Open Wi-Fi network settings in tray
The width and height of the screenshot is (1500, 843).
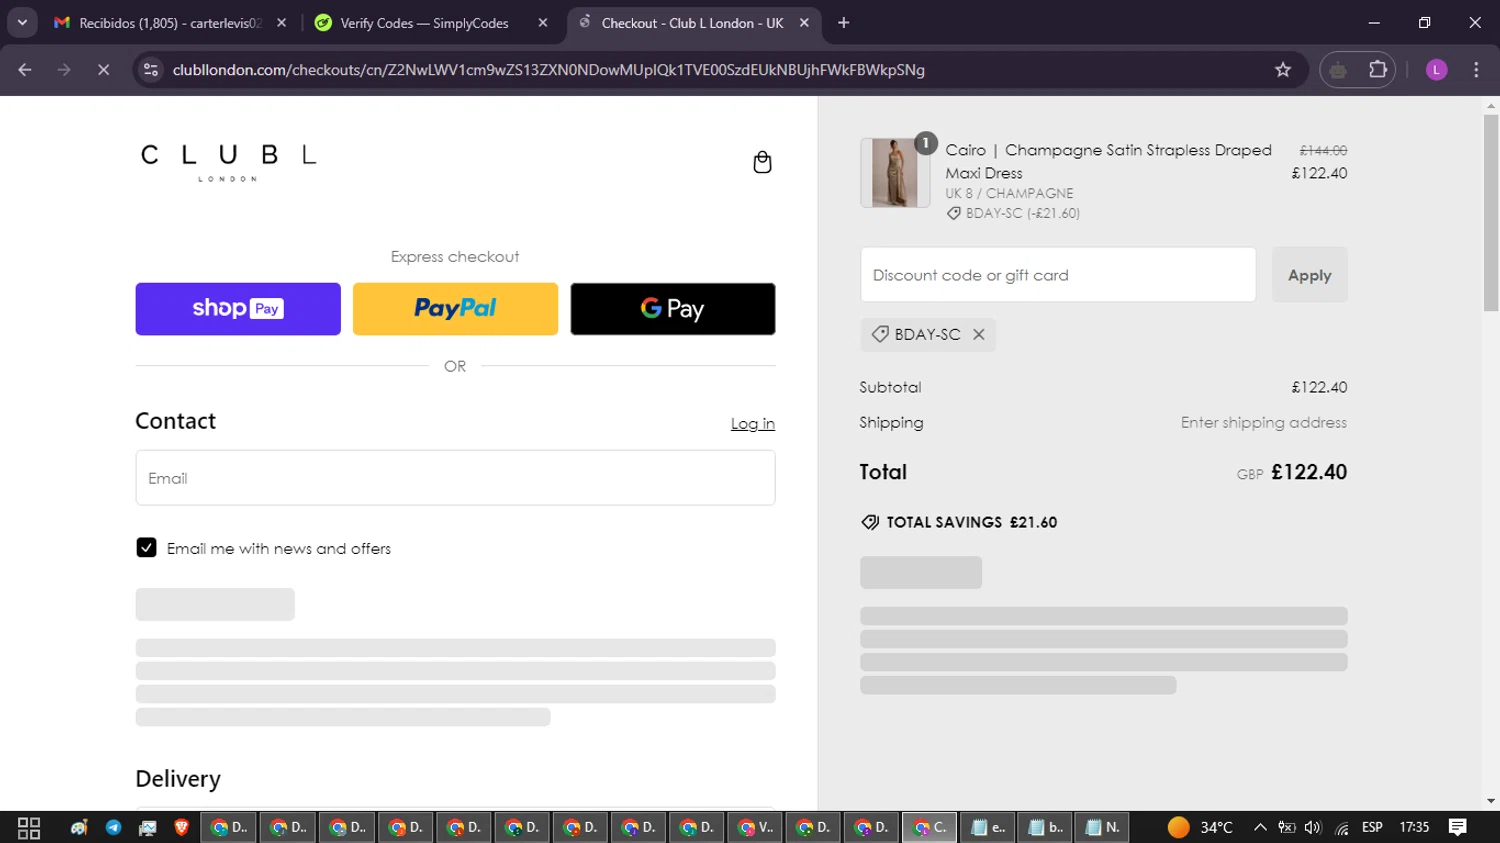tap(1341, 828)
